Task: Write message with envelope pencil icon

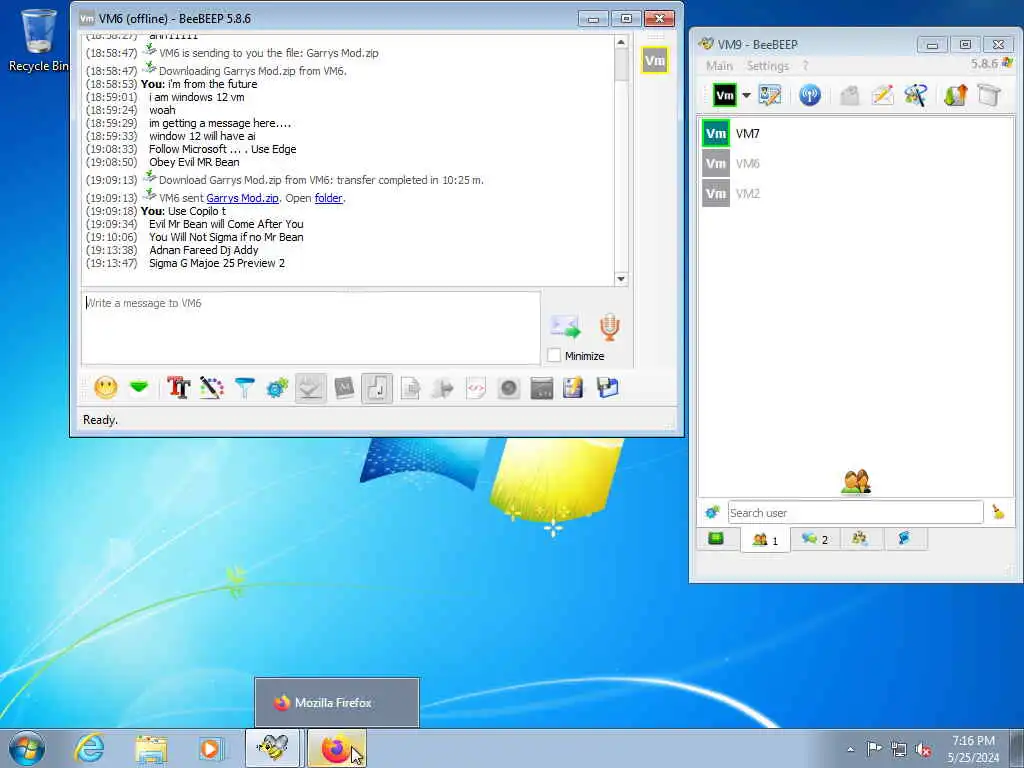Action: 882,95
